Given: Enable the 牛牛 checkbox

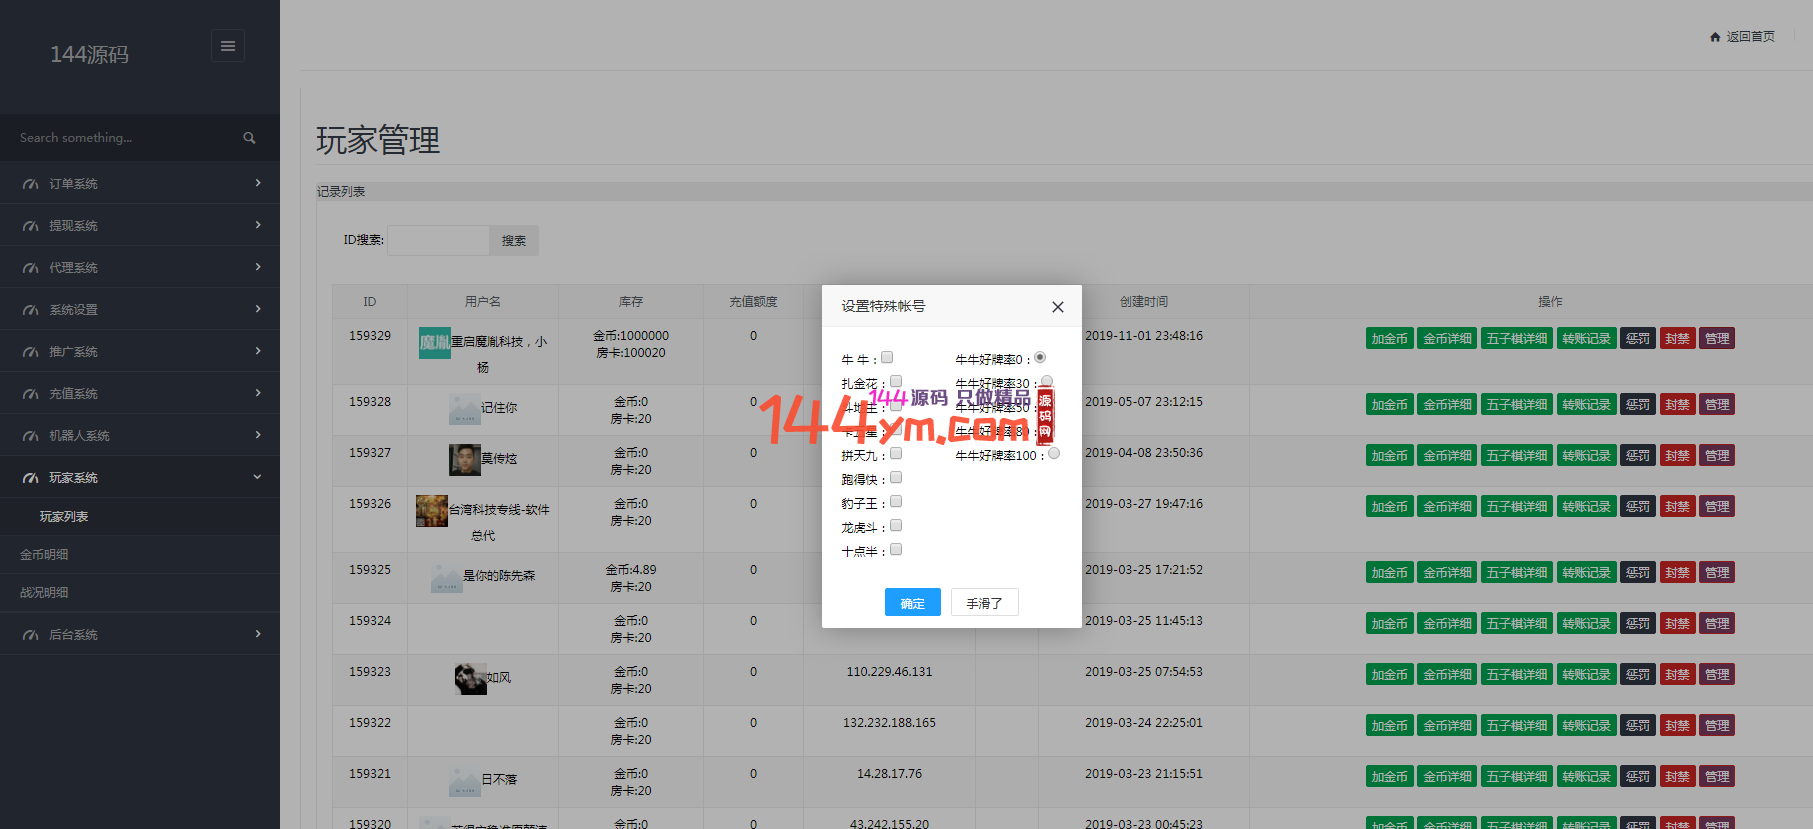Looking at the screenshot, I should [x=887, y=357].
